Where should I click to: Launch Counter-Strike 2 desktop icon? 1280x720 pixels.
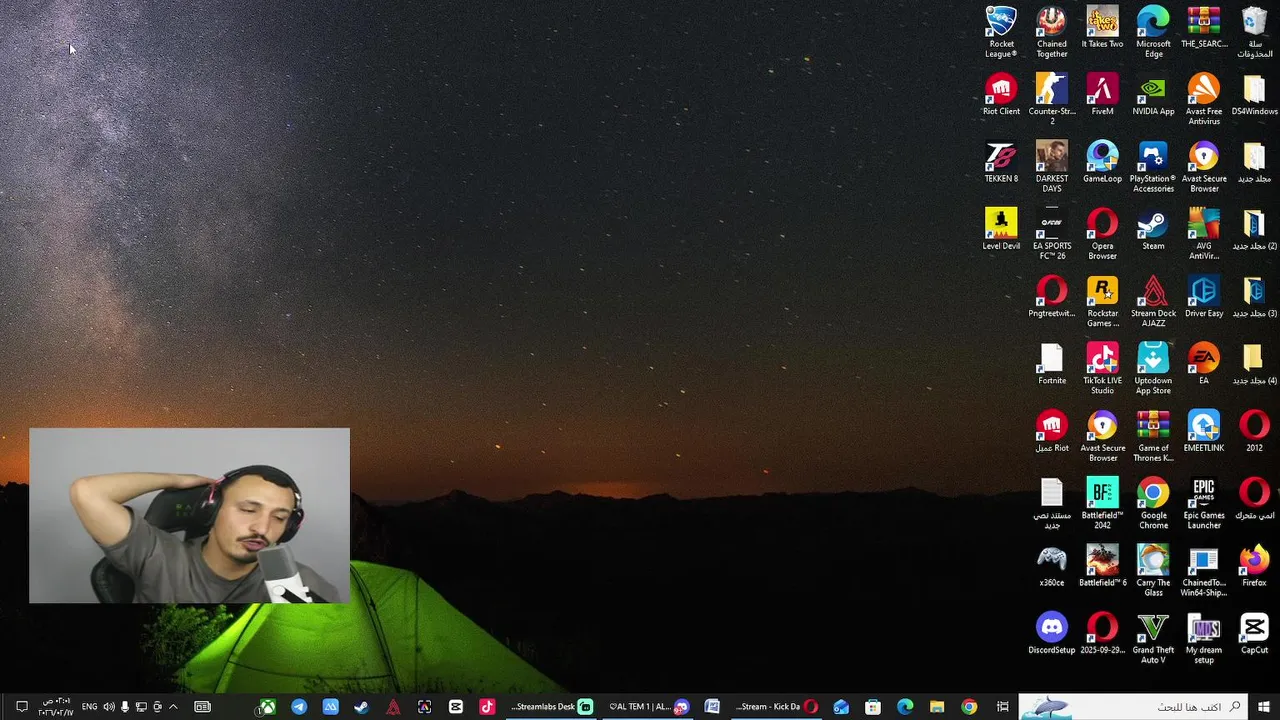[x=1052, y=99]
